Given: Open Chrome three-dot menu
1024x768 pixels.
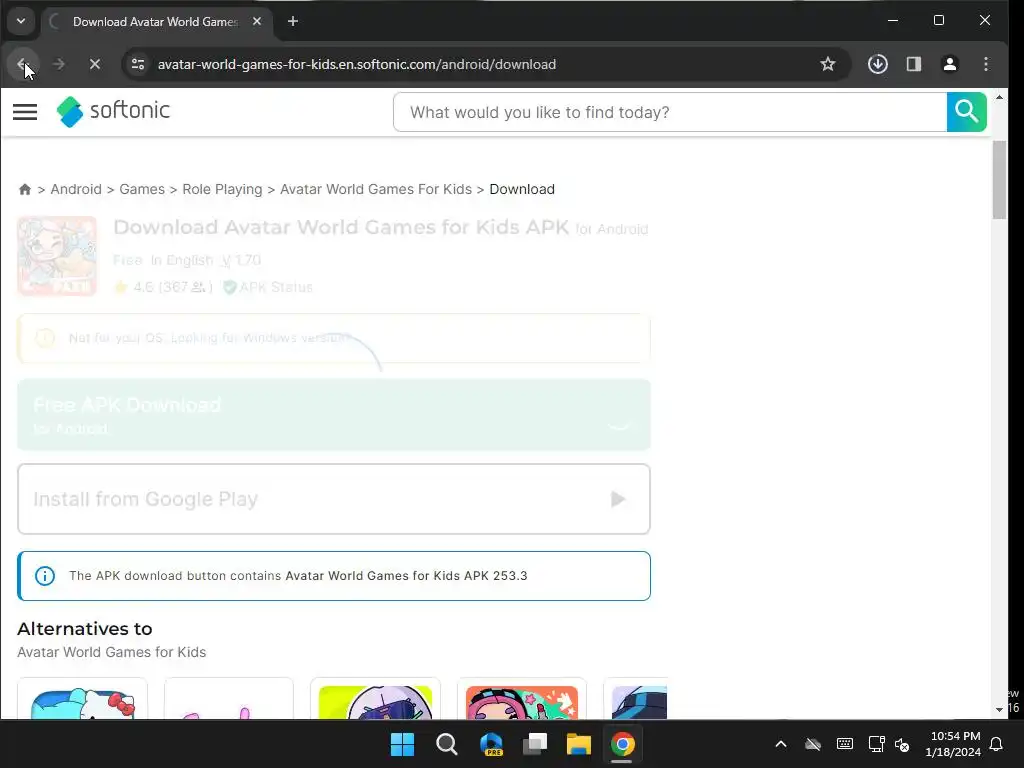Looking at the screenshot, I should point(985,64).
